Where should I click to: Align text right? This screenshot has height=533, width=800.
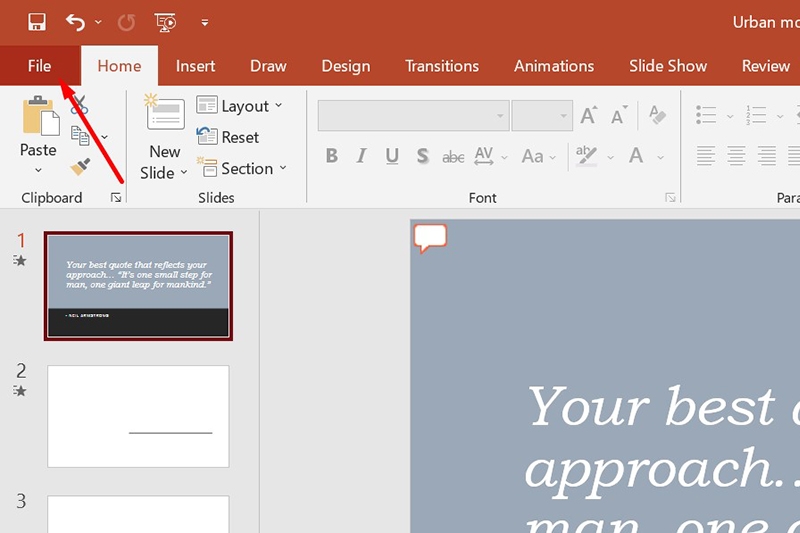click(767, 156)
